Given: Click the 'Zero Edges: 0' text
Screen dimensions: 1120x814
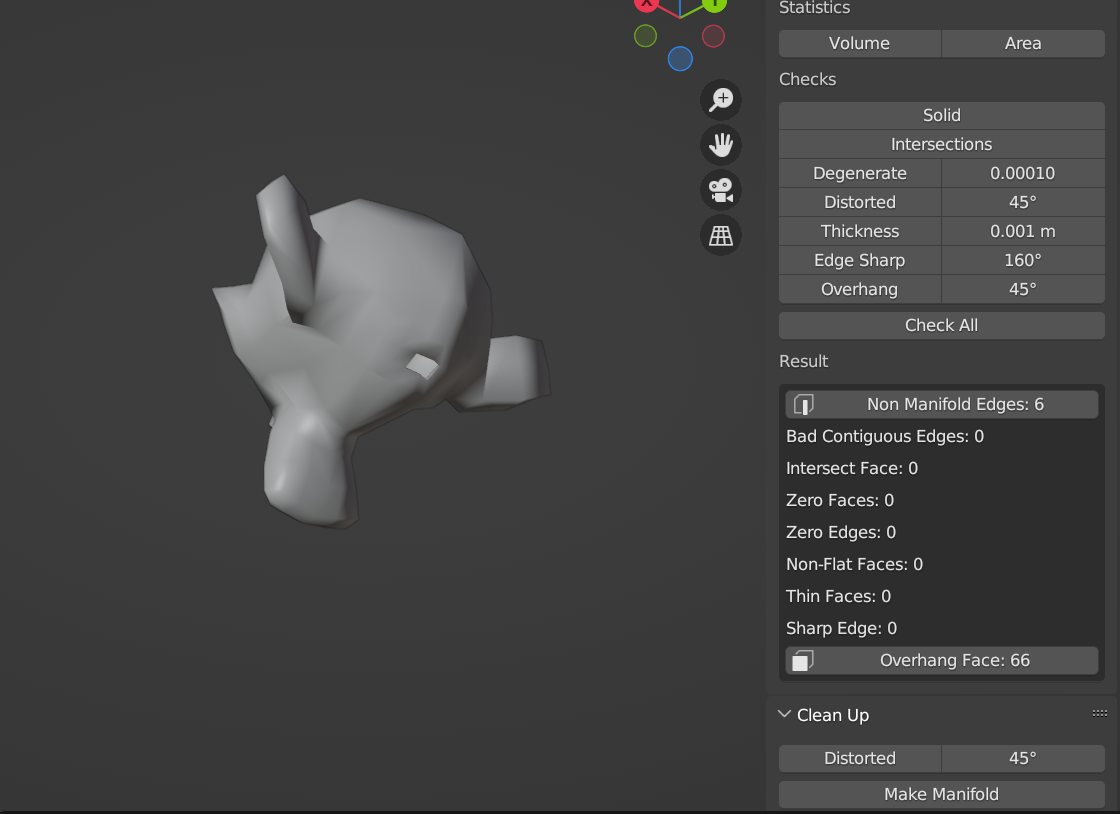Looking at the screenshot, I should (x=841, y=533).
